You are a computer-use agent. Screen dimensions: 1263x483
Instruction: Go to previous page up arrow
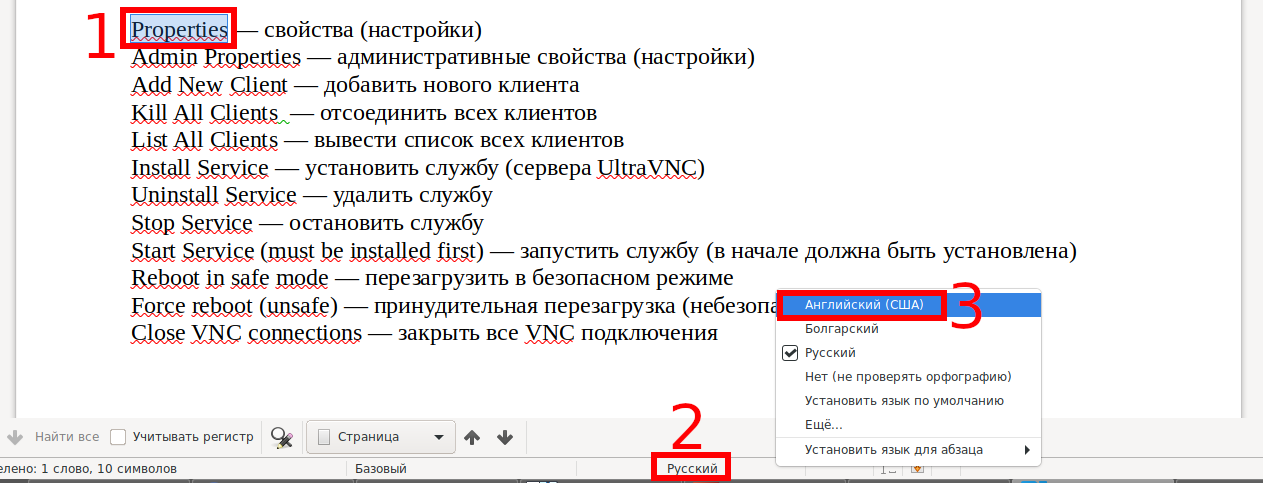point(473,437)
